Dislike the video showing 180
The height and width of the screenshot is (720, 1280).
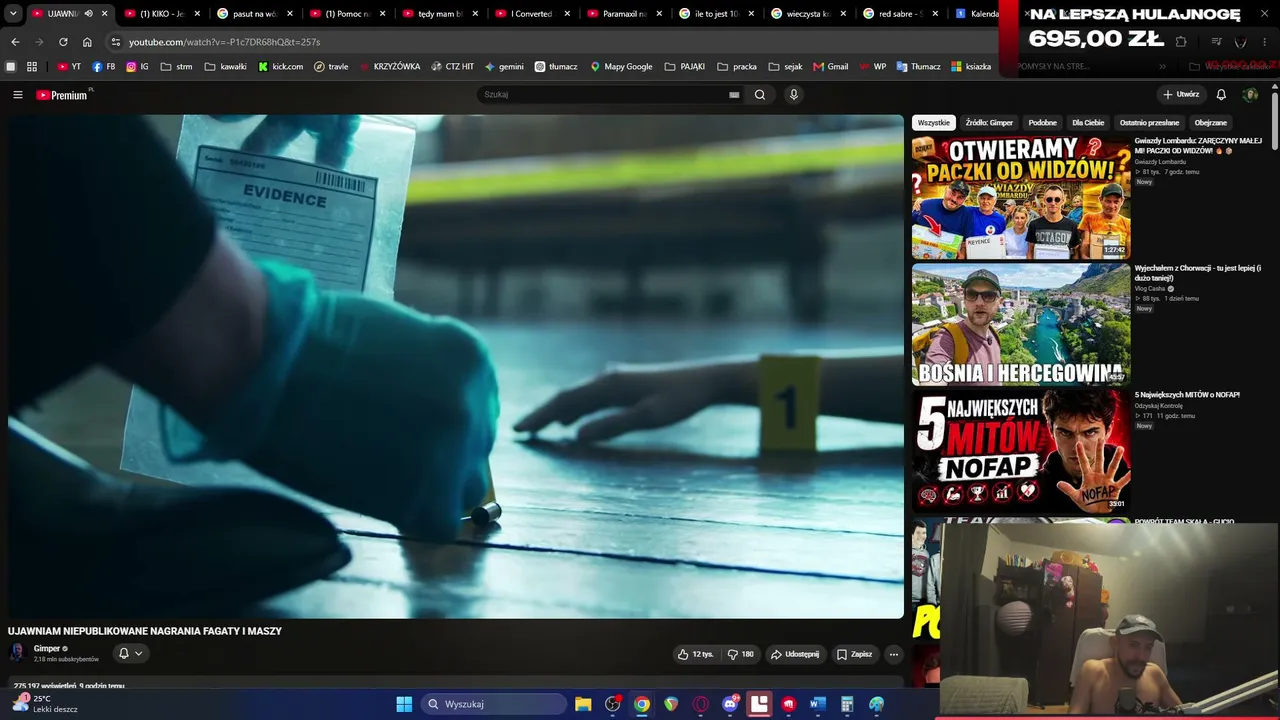click(741, 654)
